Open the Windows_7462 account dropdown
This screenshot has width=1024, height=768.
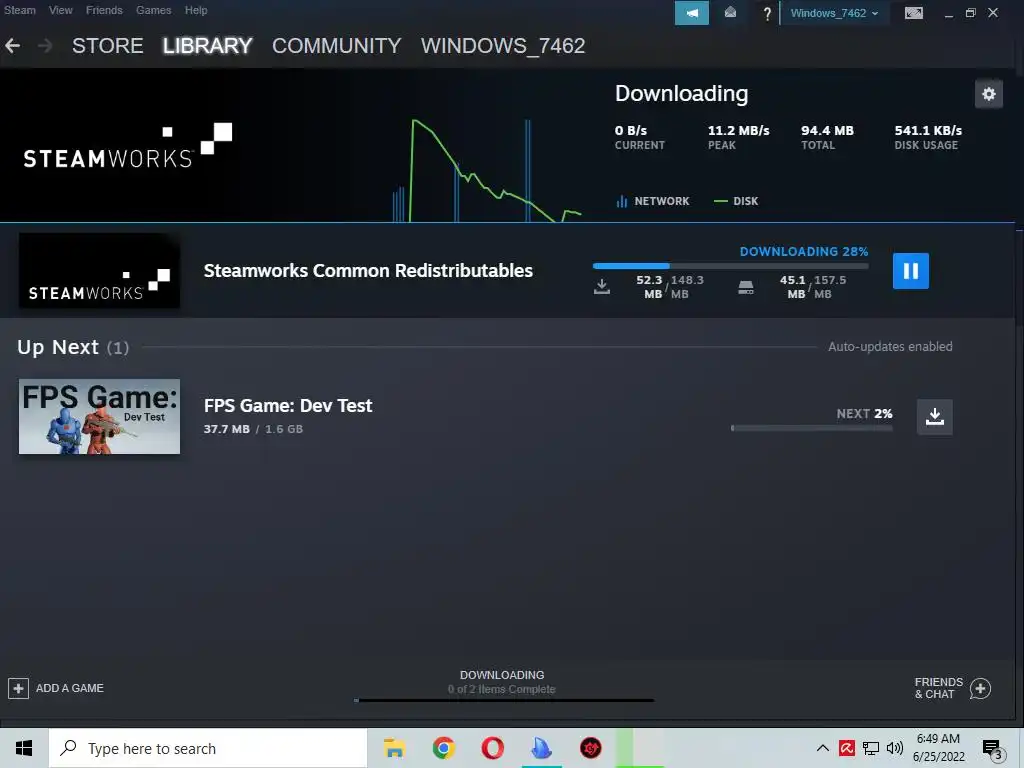click(834, 13)
